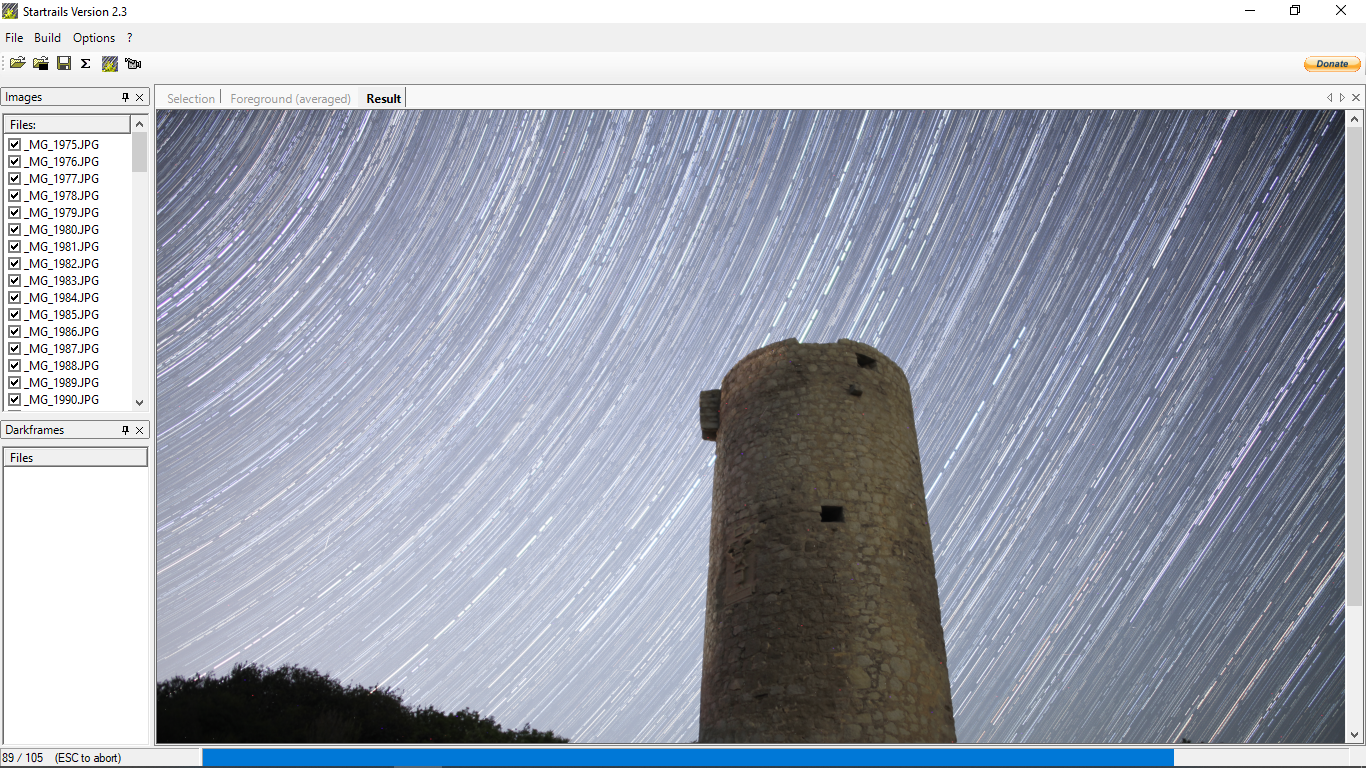
Task: Select the Result tab
Action: point(383,99)
